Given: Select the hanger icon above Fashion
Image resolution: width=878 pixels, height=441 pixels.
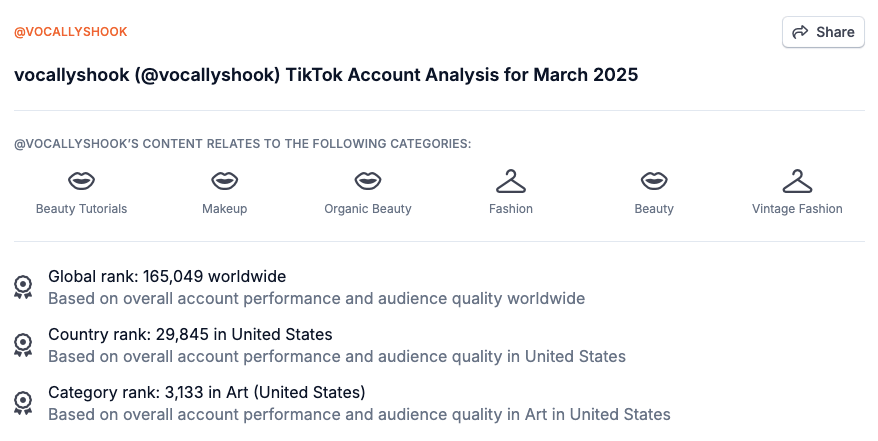Looking at the screenshot, I should [511, 181].
